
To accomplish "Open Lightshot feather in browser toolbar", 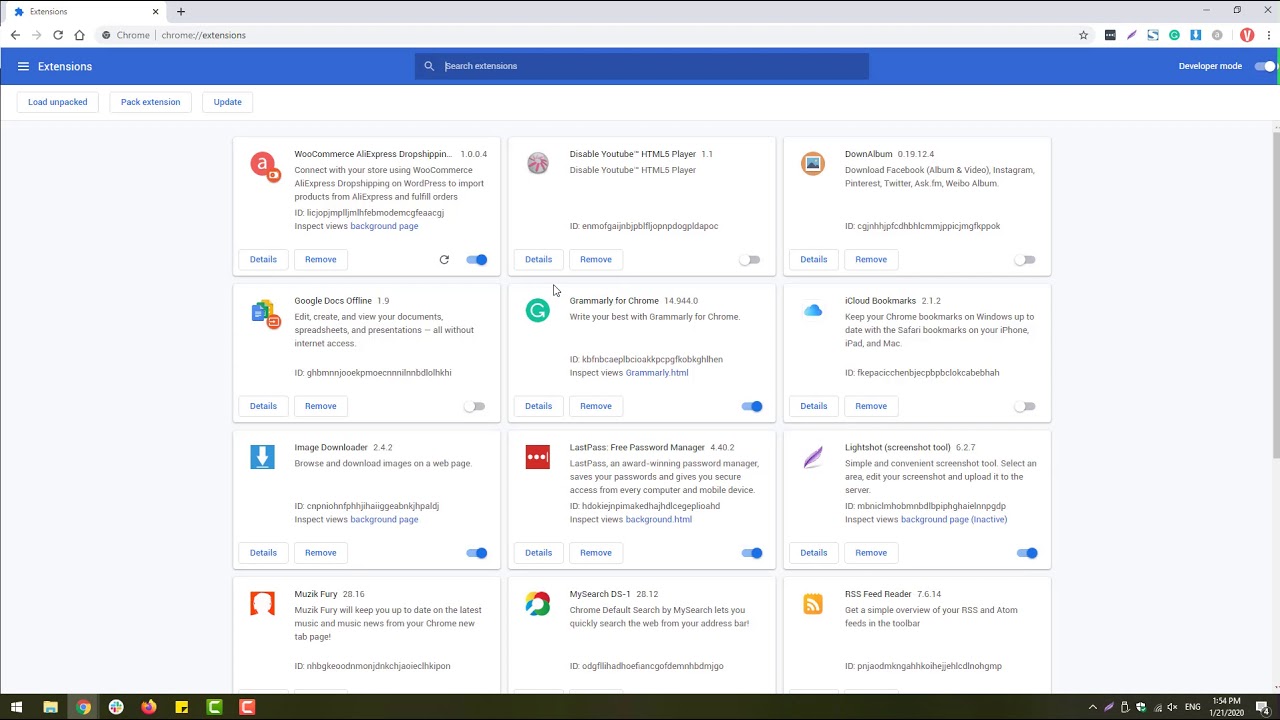I will pos(1131,35).
